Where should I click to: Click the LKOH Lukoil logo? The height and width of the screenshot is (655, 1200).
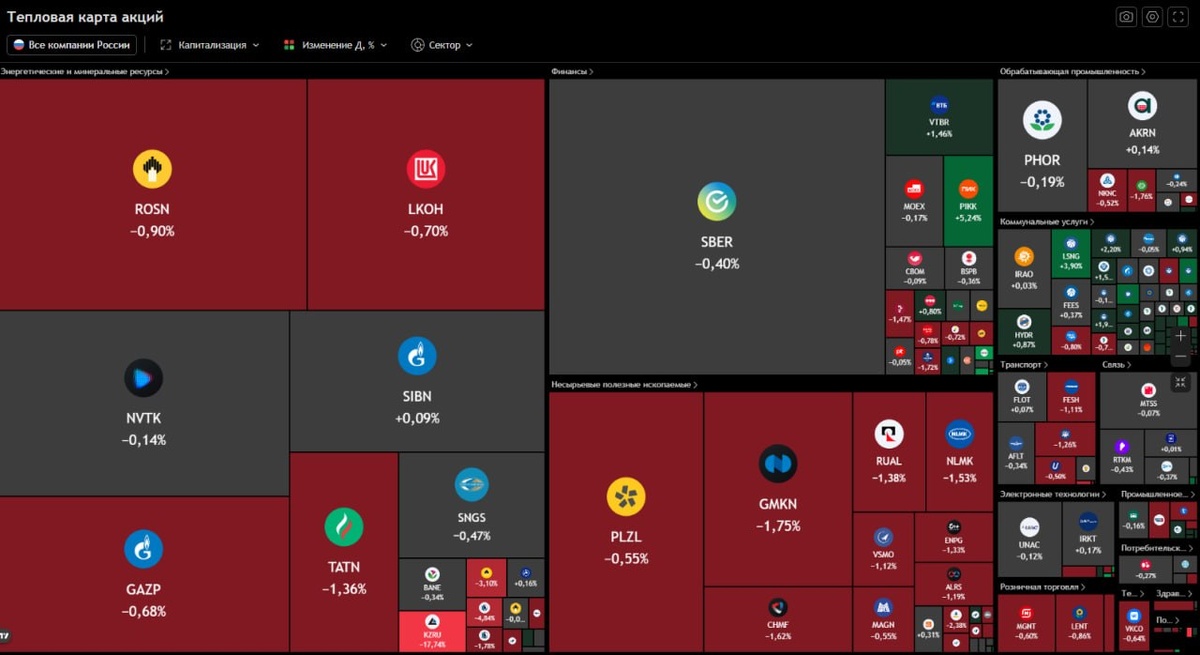click(425, 169)
